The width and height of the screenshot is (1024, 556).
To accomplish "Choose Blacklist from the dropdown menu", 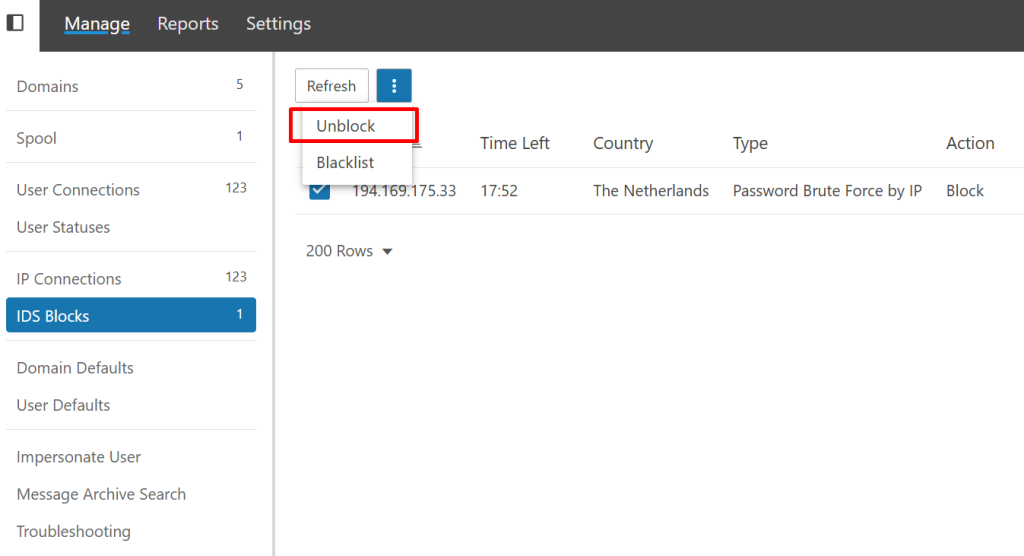I will click(345, 162).
